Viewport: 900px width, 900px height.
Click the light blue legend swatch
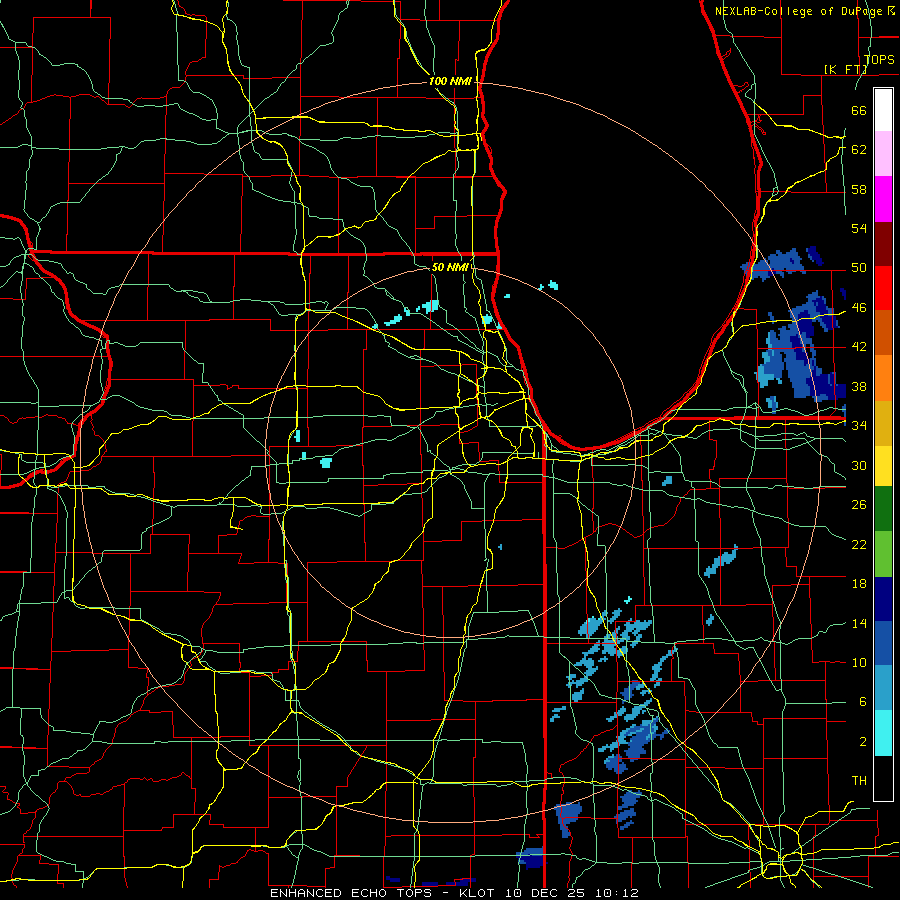[x=883, y=688]
